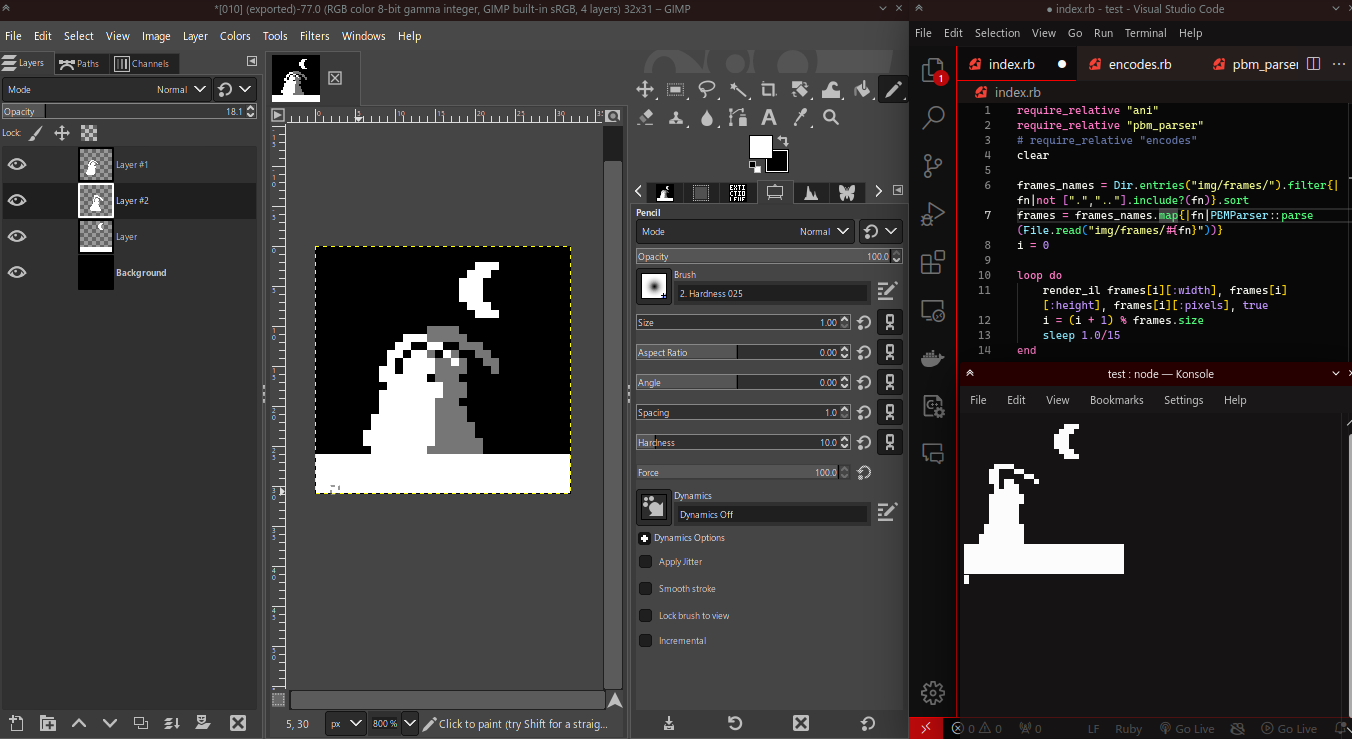This screenshot has width=1352, height=739.
Task: Hide the Background layer eye icon
Action: click(17, 272)
